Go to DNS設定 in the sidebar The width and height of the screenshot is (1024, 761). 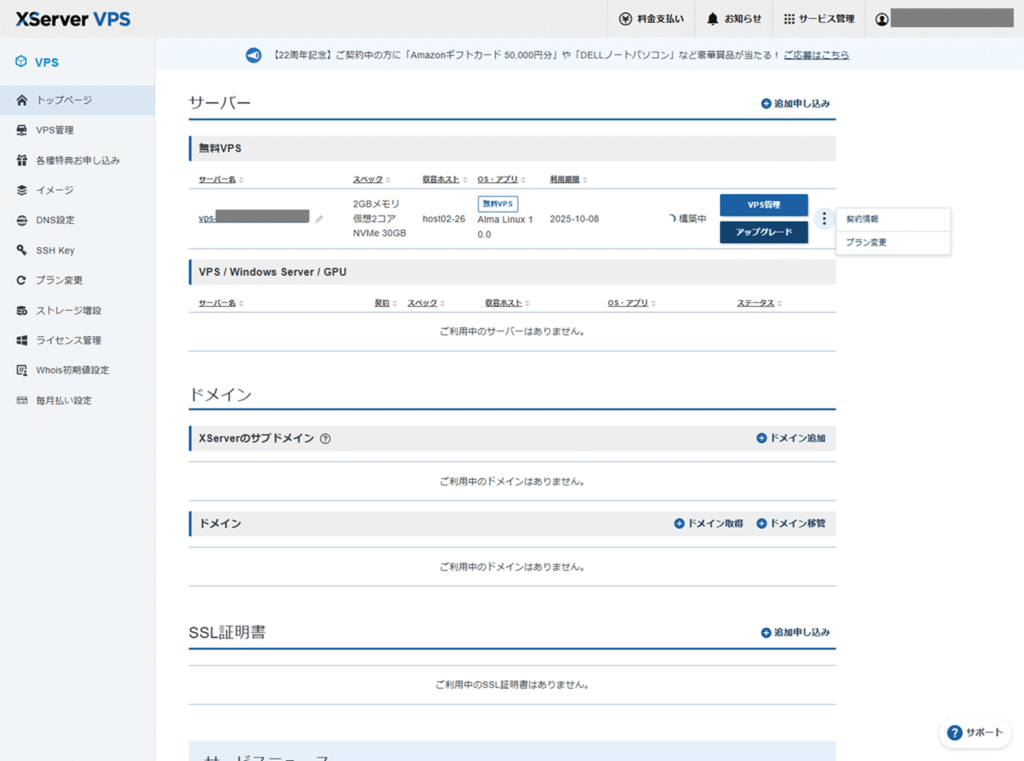55,220
